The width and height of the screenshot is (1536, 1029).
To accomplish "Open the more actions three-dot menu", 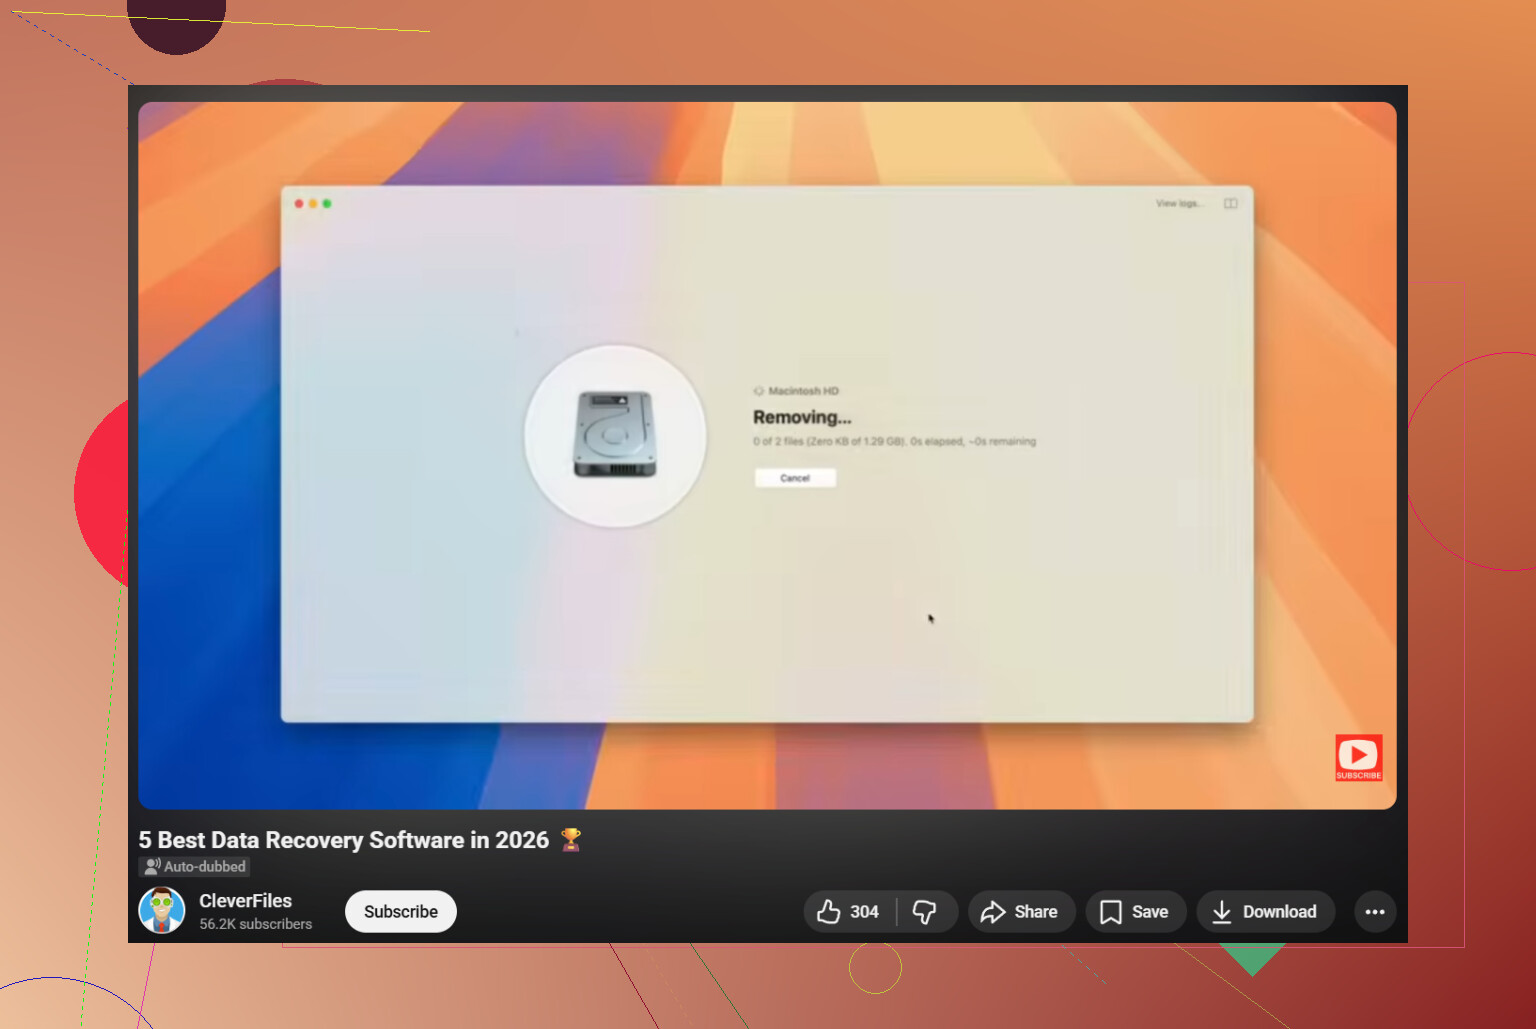I will (x=1375, y=912).
